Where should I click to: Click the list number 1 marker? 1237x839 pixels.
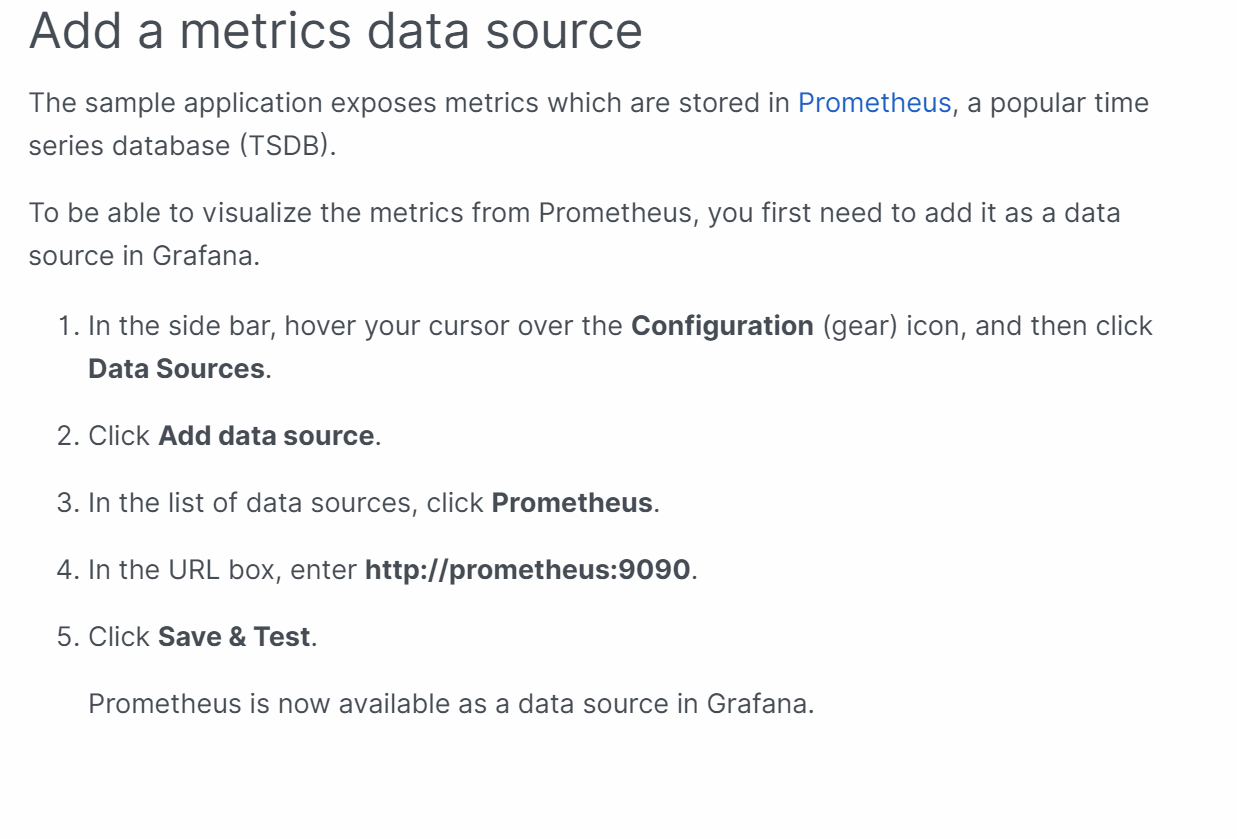[68, 327]
